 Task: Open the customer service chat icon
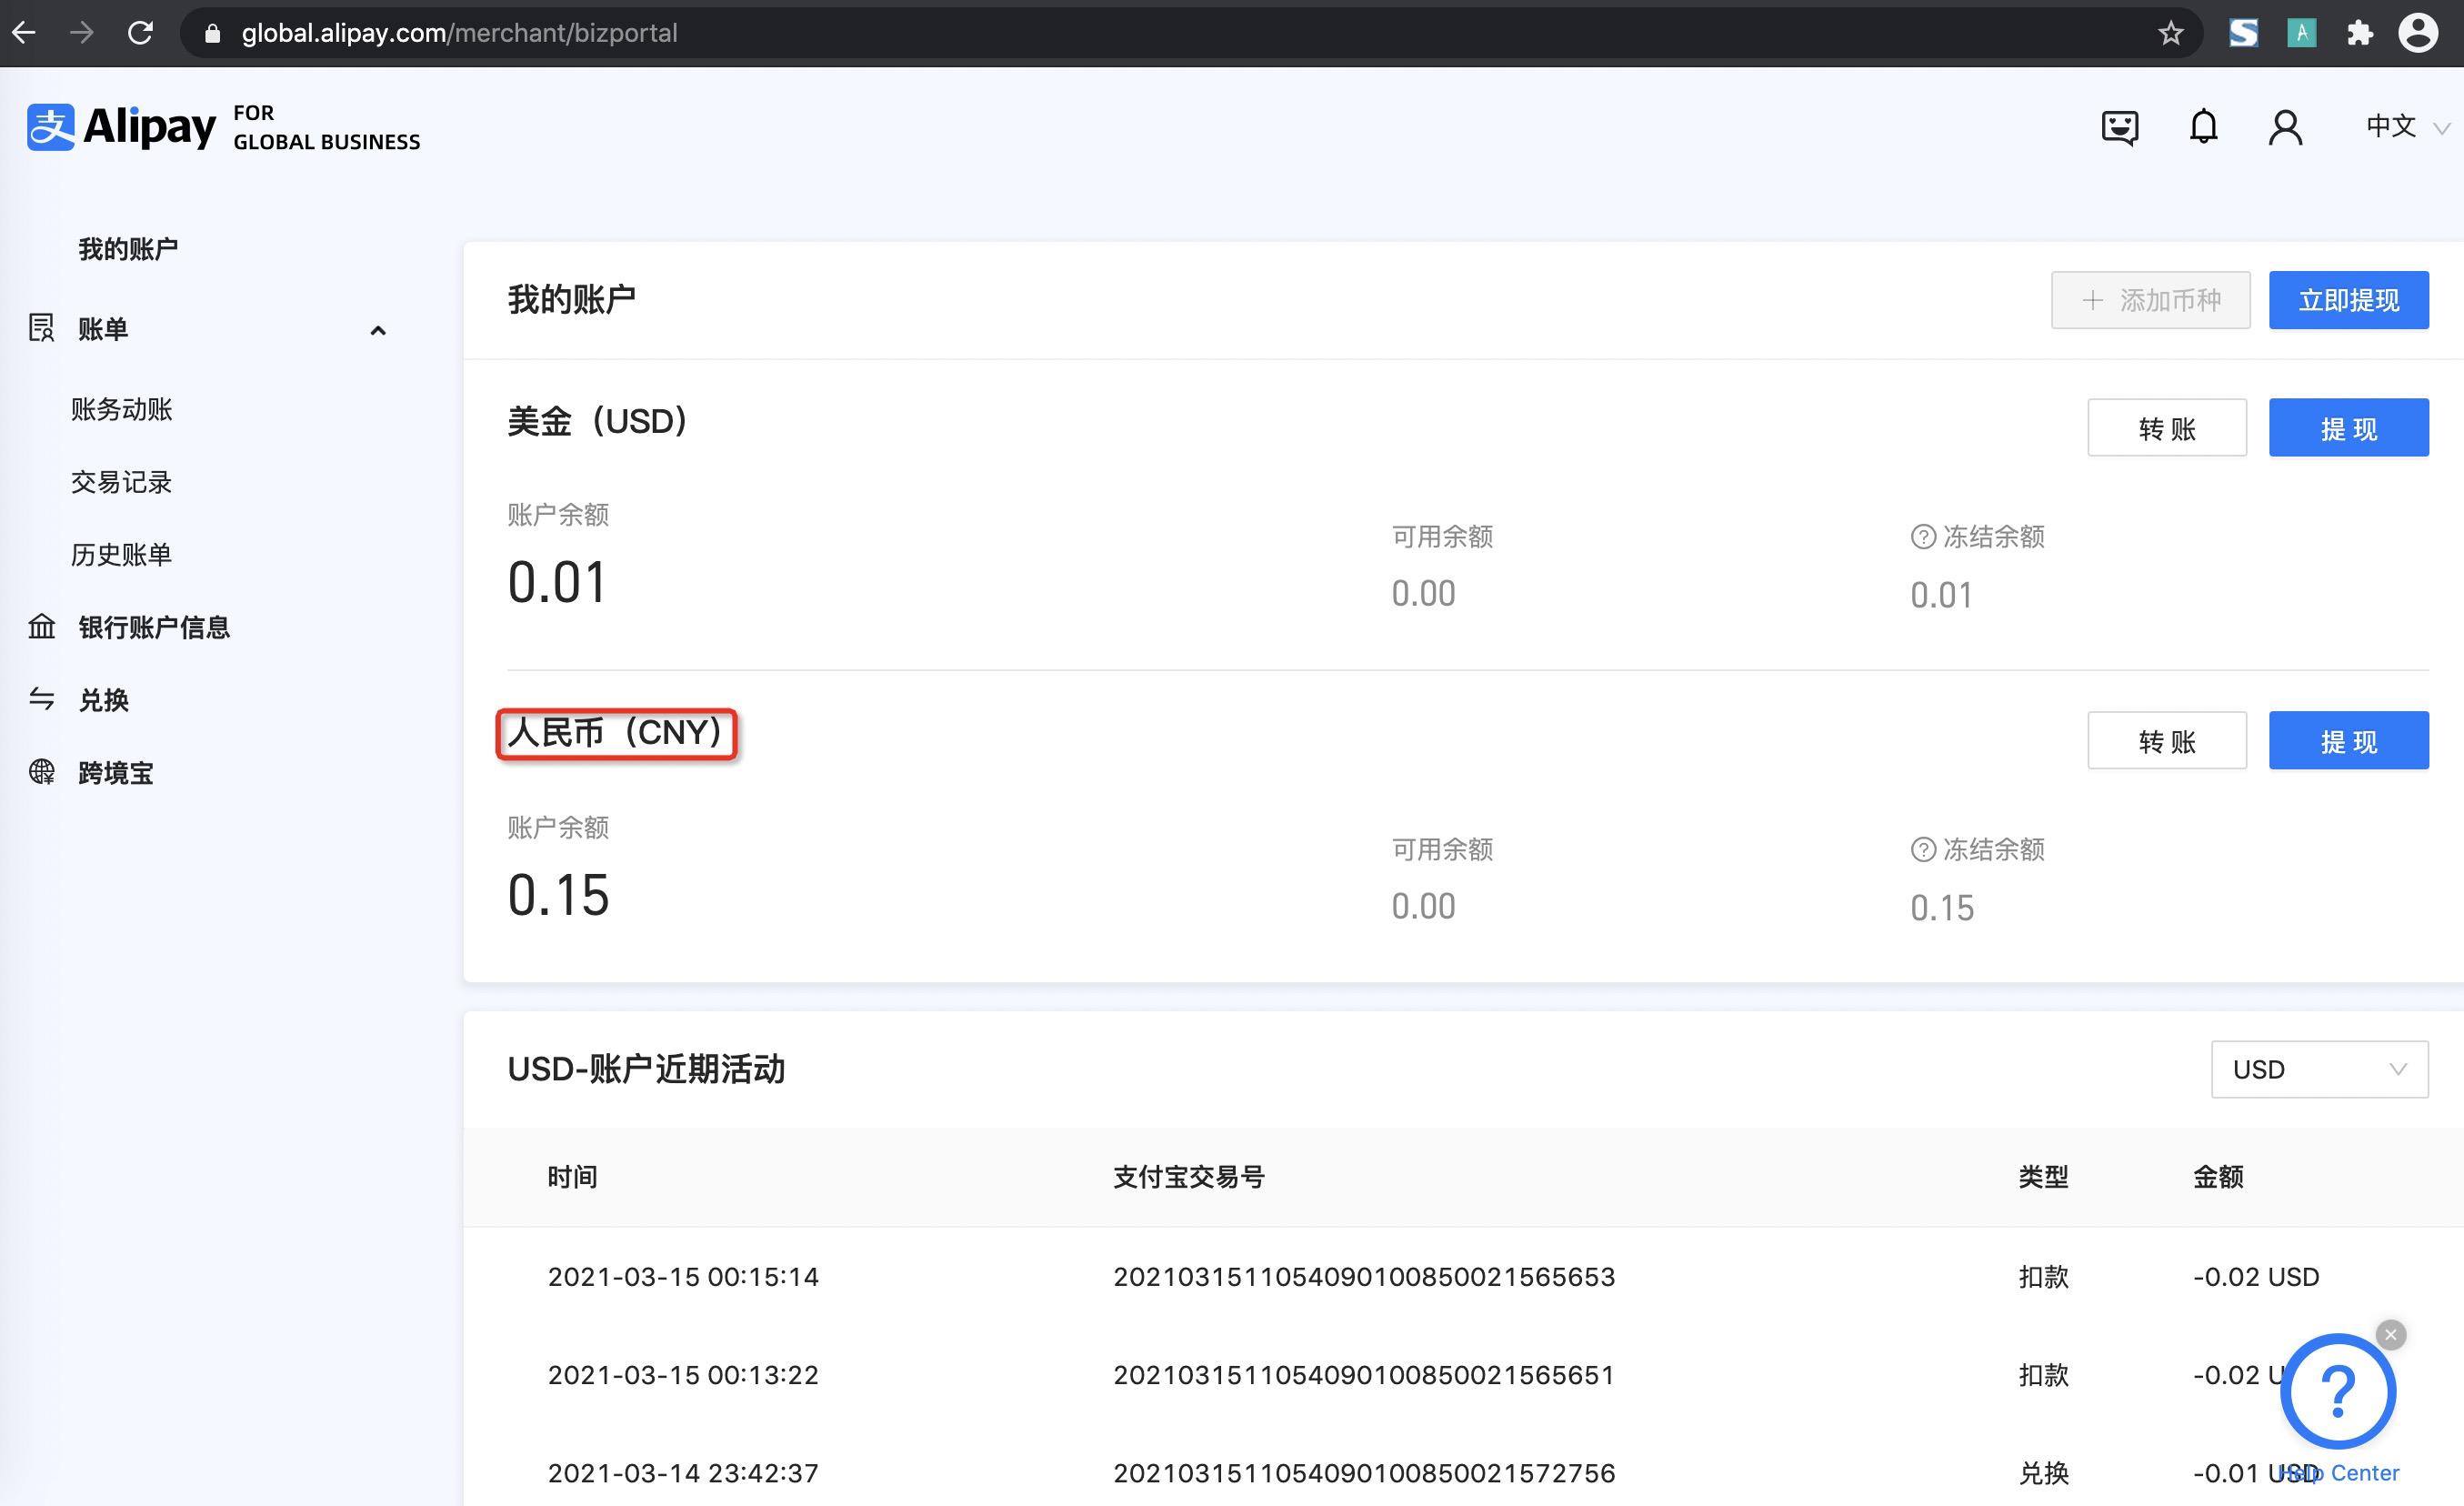pos(2120,126)
